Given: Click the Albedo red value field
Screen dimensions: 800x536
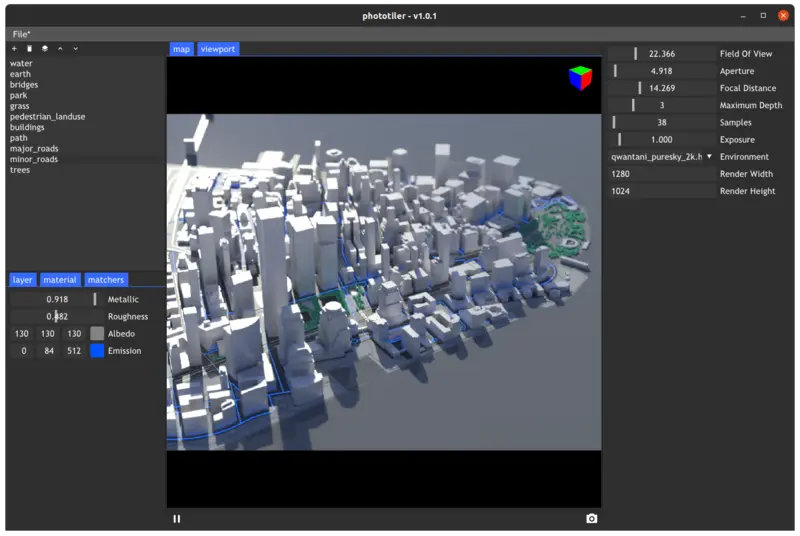Looking at the screenshot, I should coord(22,334).
